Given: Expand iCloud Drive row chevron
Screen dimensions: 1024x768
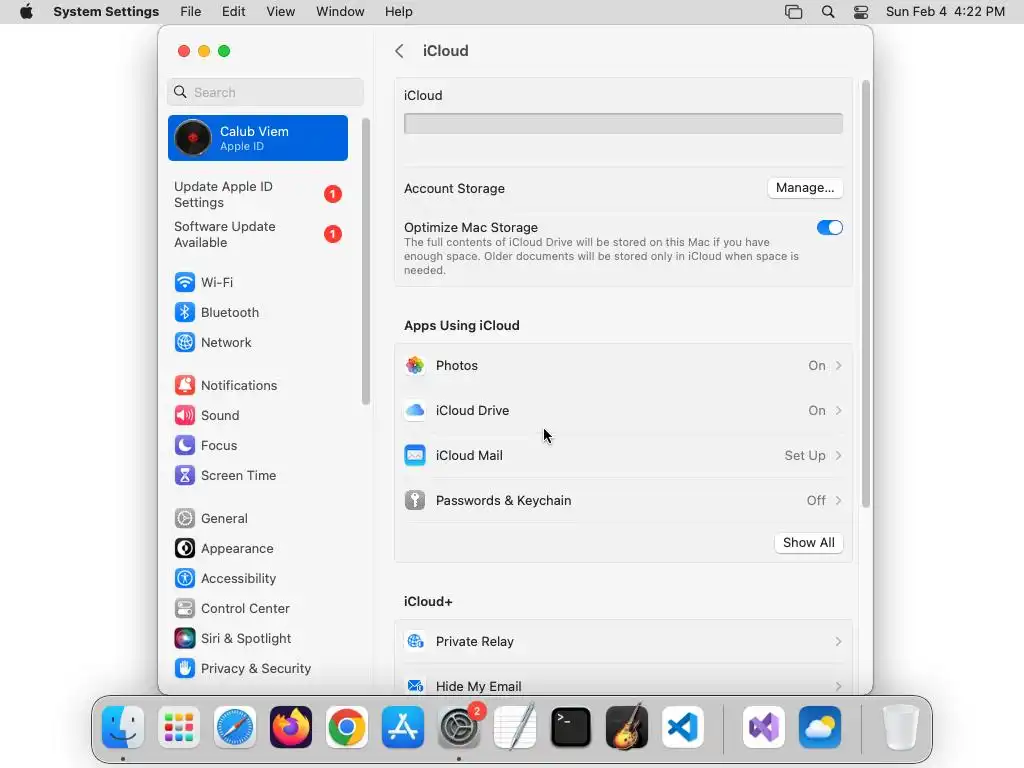Looking at the screenshot, I should click(839, 411).
